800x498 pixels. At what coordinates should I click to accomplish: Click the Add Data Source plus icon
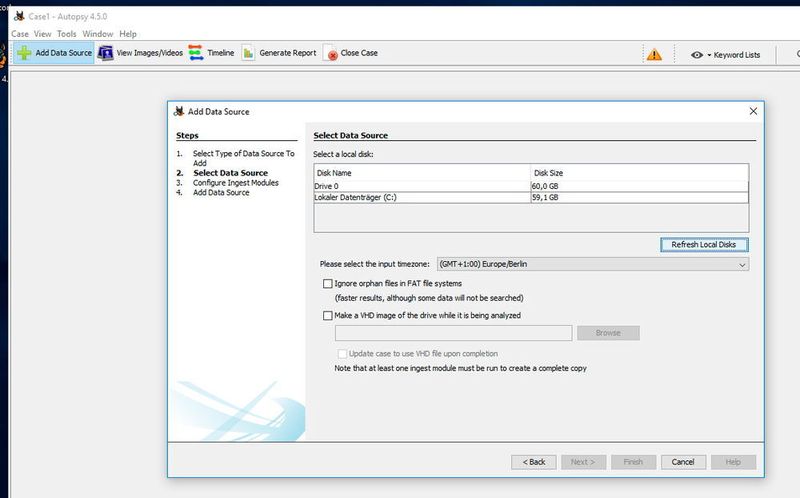point(24,54)
